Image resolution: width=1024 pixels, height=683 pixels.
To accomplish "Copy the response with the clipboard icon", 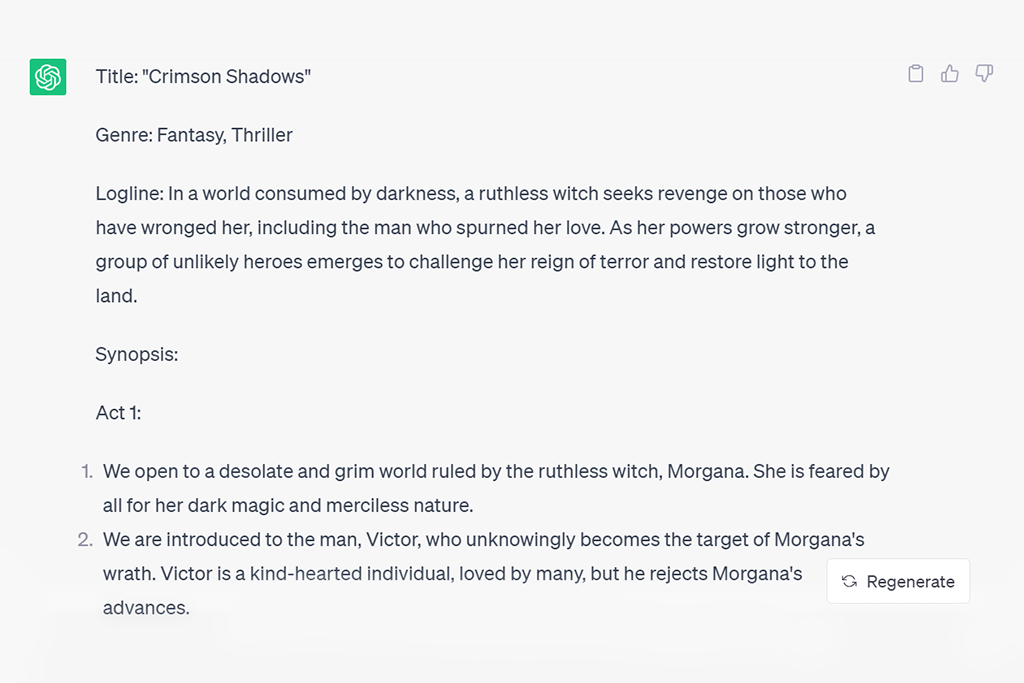I will (x=915, y=74).
